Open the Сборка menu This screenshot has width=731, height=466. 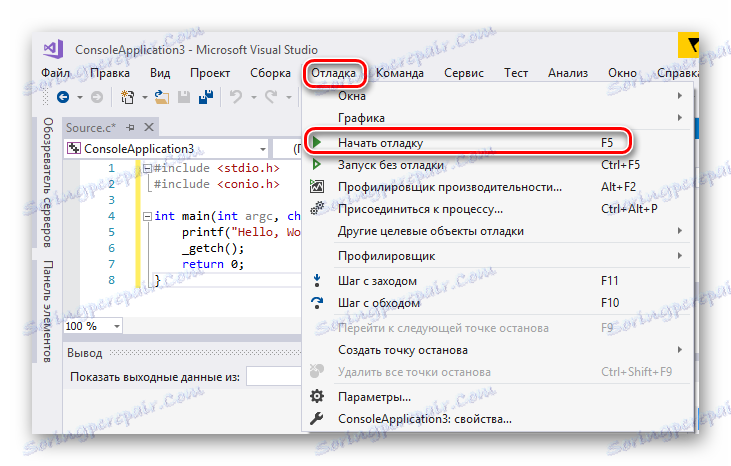point(270,73)
